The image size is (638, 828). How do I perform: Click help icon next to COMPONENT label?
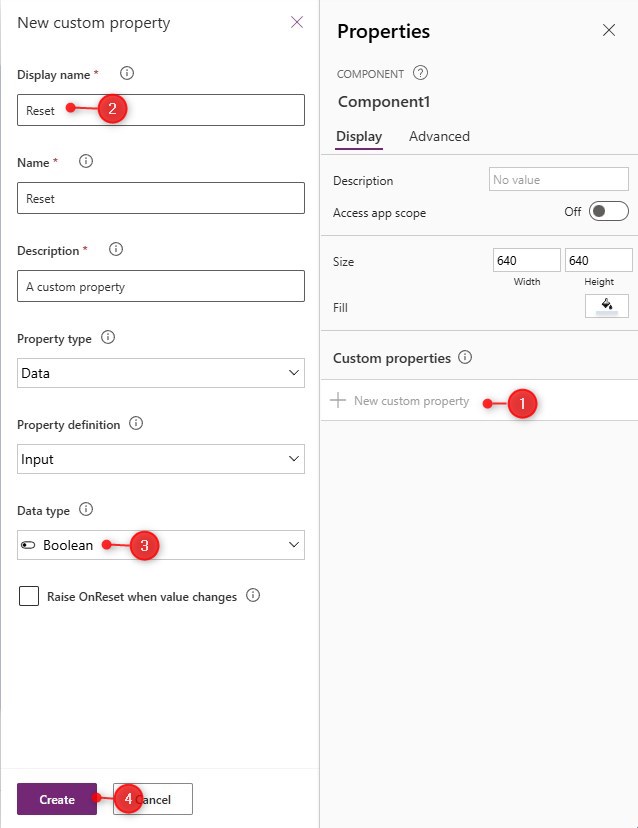(420, 72)
